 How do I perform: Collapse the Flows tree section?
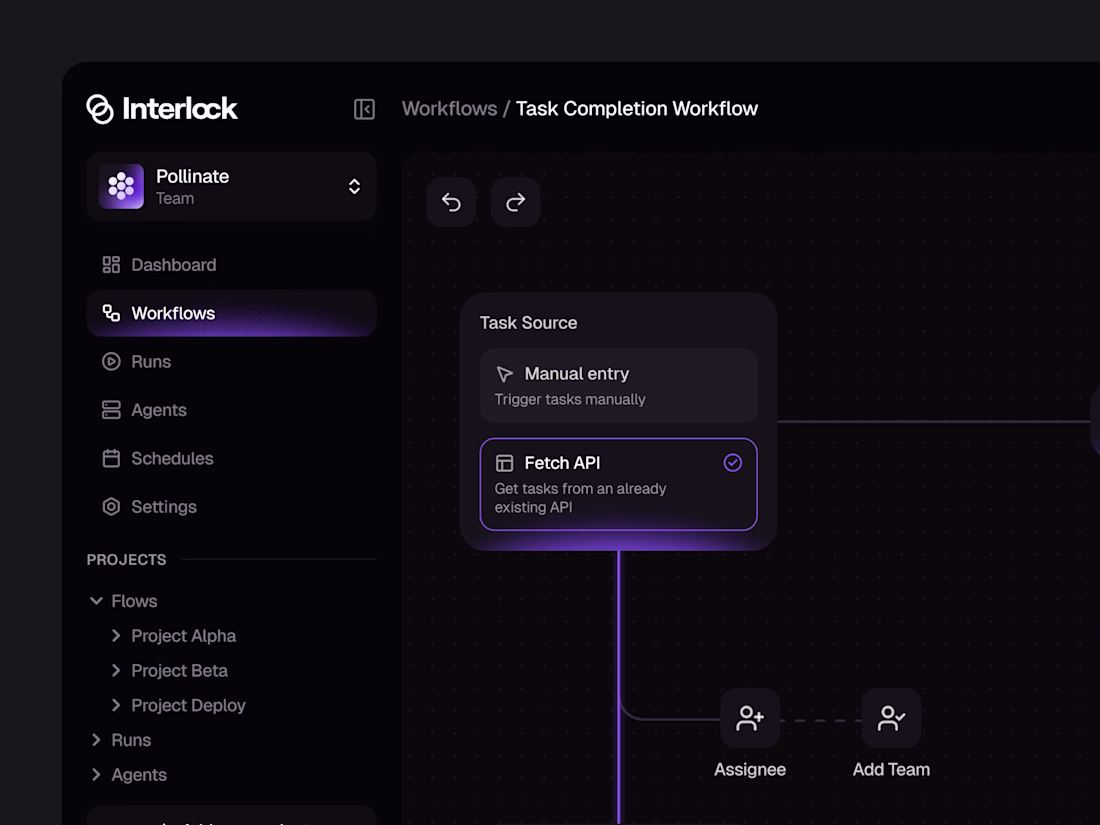tap(97, 601)
